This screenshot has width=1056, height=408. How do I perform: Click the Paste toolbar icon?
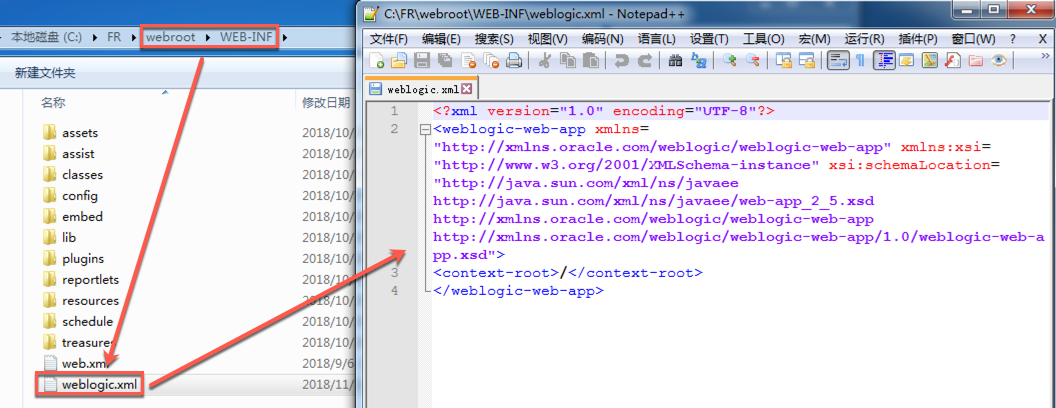pyautogui.click(x=591, y=61)
